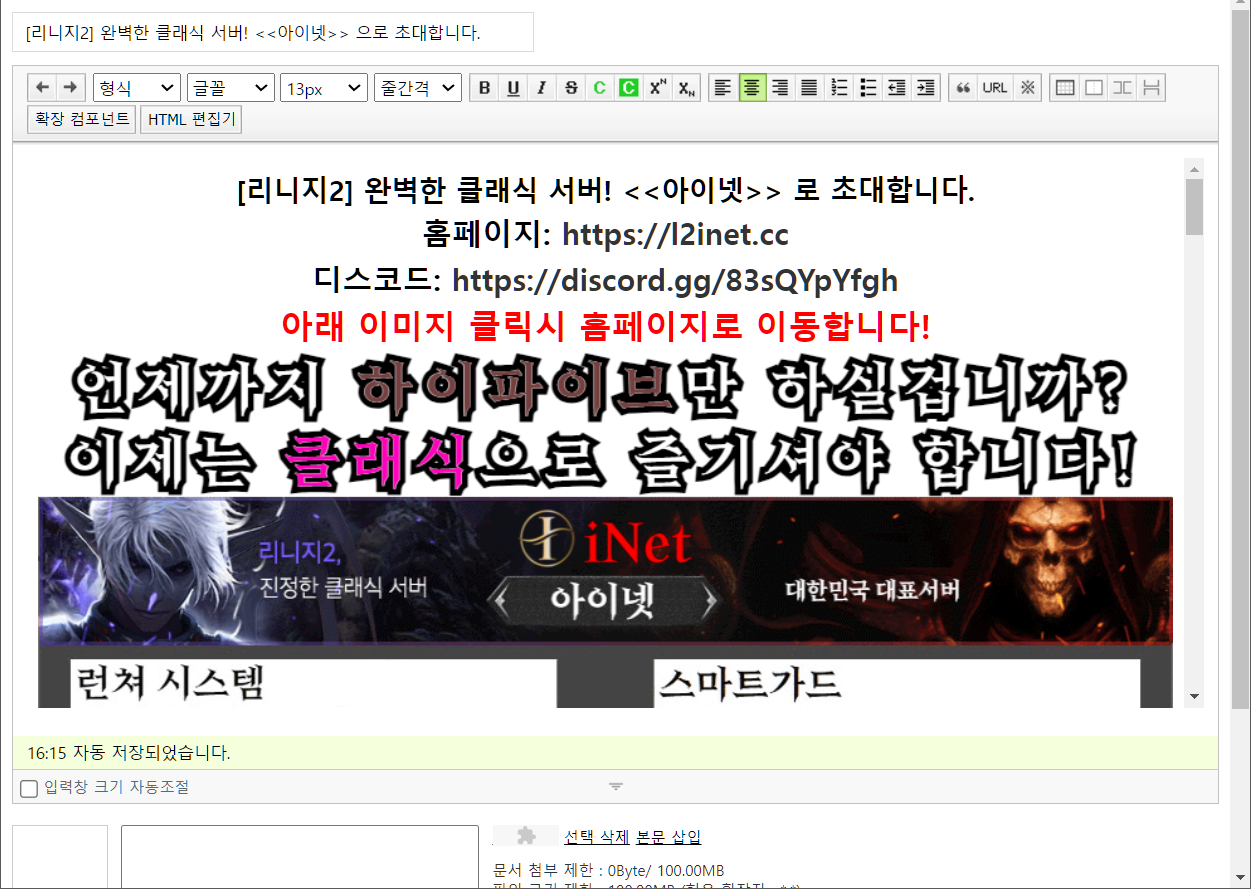The height and width of the screenshot is (889, 1251).
Task: Click the post title input field
Action: pyautogui.click(x=273, y=32)
